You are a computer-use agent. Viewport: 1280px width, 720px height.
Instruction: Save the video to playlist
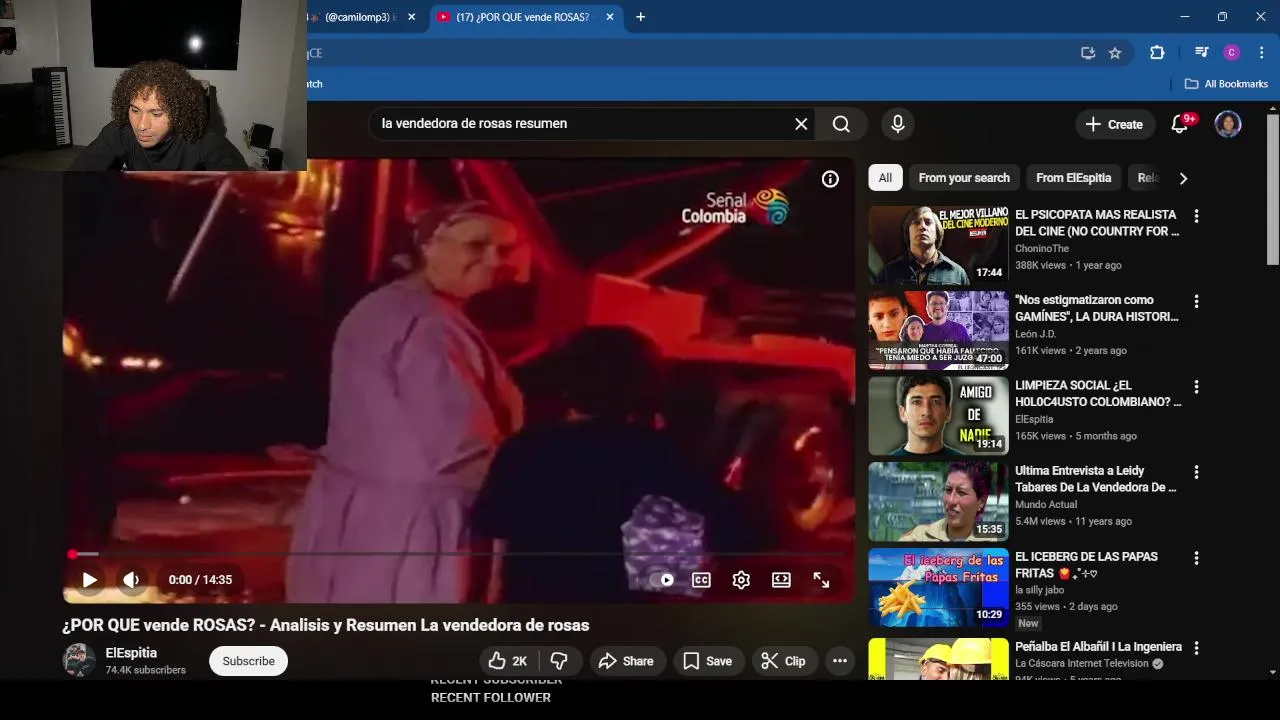click(707, 661)
